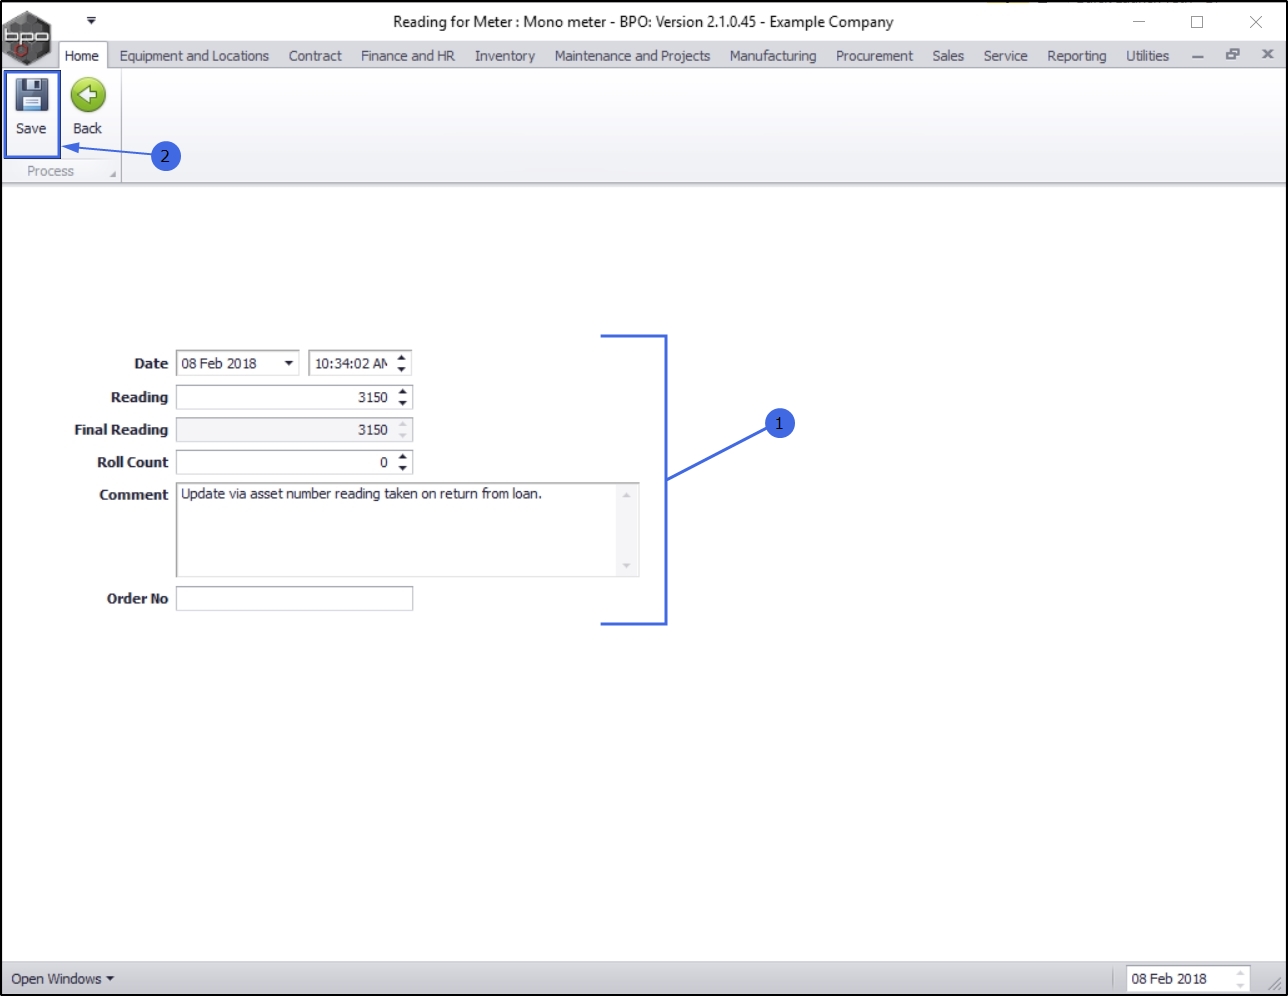Increment the Reading value
Image resolution: width=1288 pixels, height=996 pixels.
(x=403, y=392)
